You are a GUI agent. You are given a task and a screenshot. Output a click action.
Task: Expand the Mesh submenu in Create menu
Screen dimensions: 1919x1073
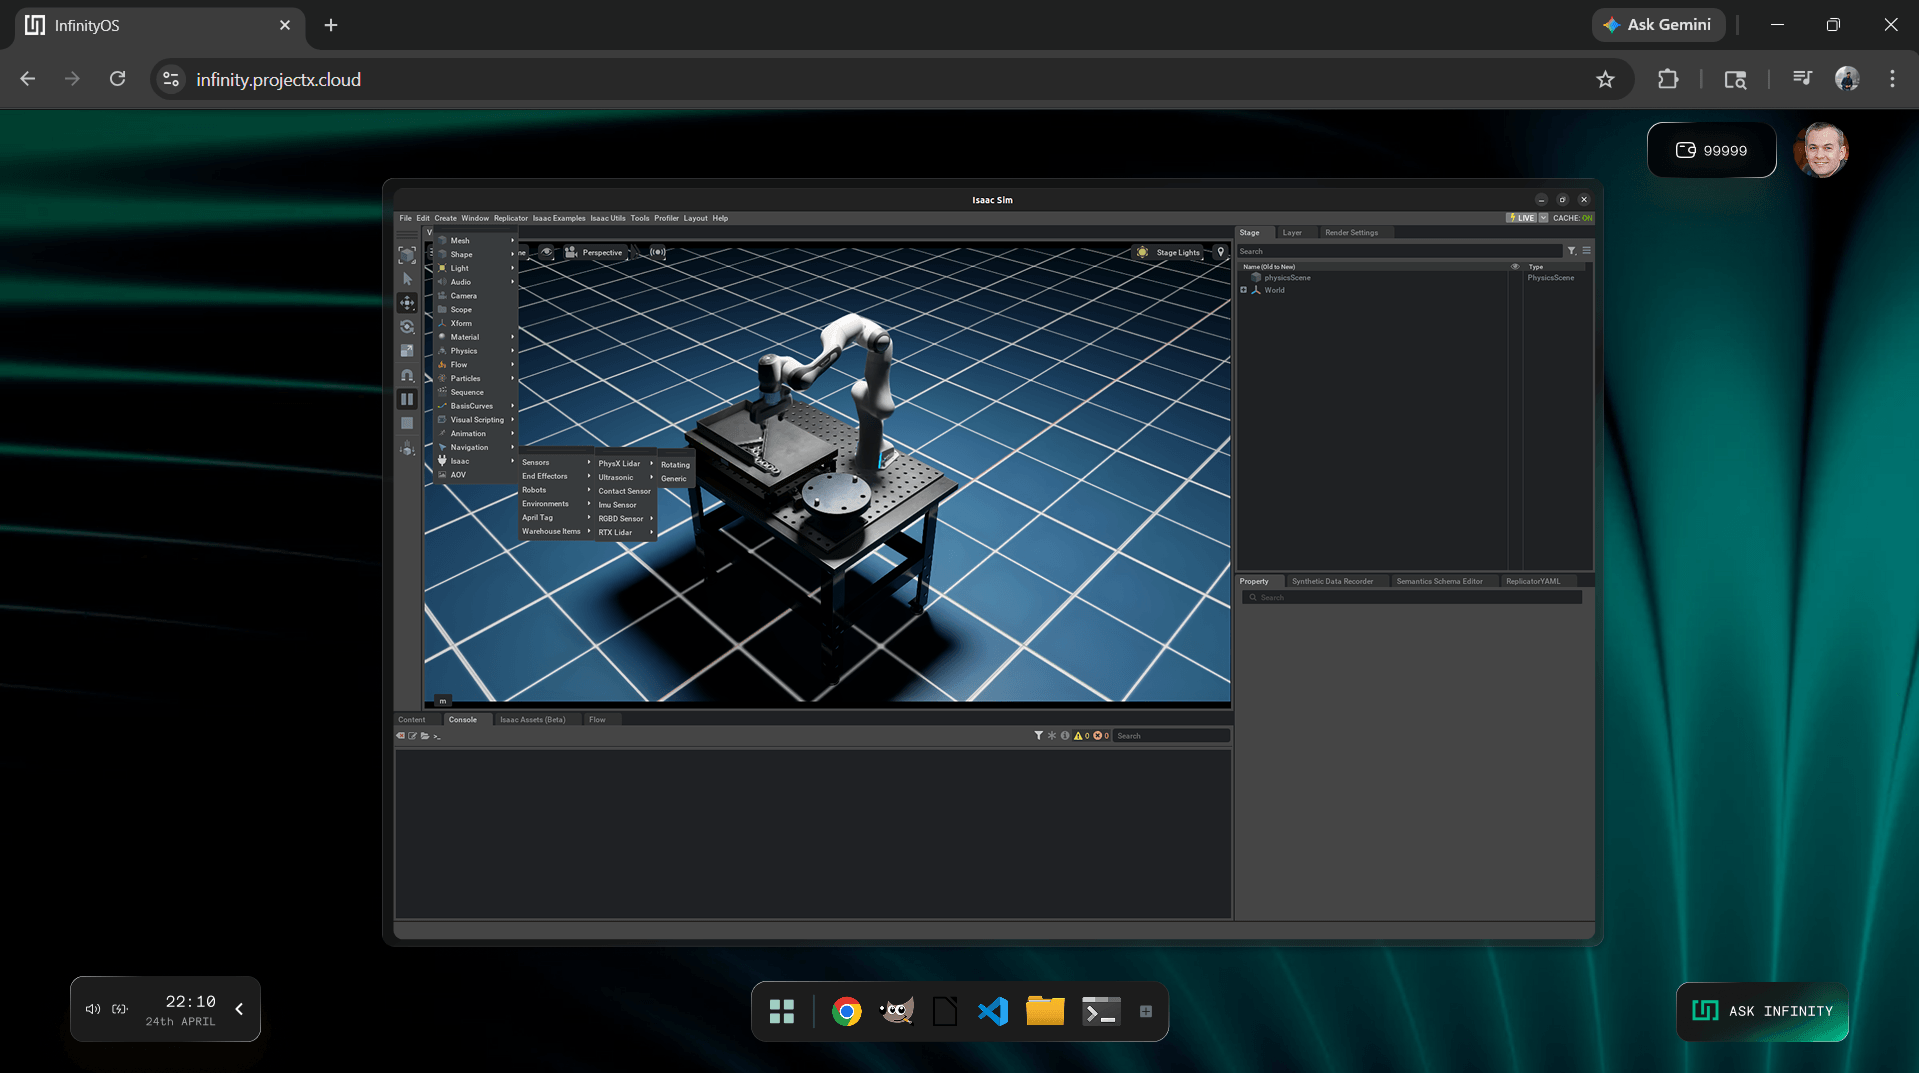coord(476,241)
